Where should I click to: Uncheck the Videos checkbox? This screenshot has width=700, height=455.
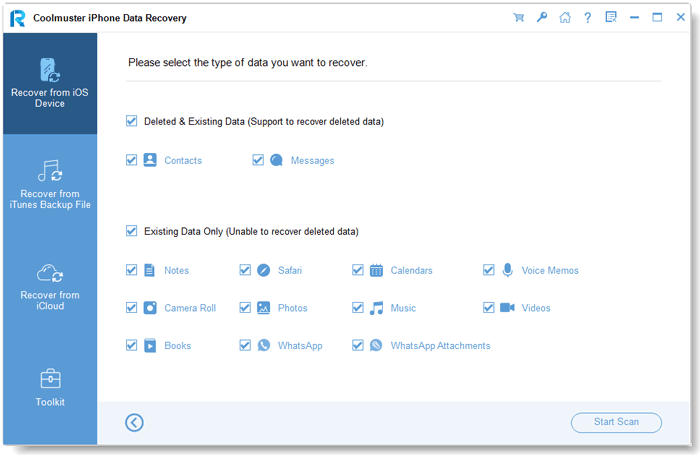pos(489,308)
